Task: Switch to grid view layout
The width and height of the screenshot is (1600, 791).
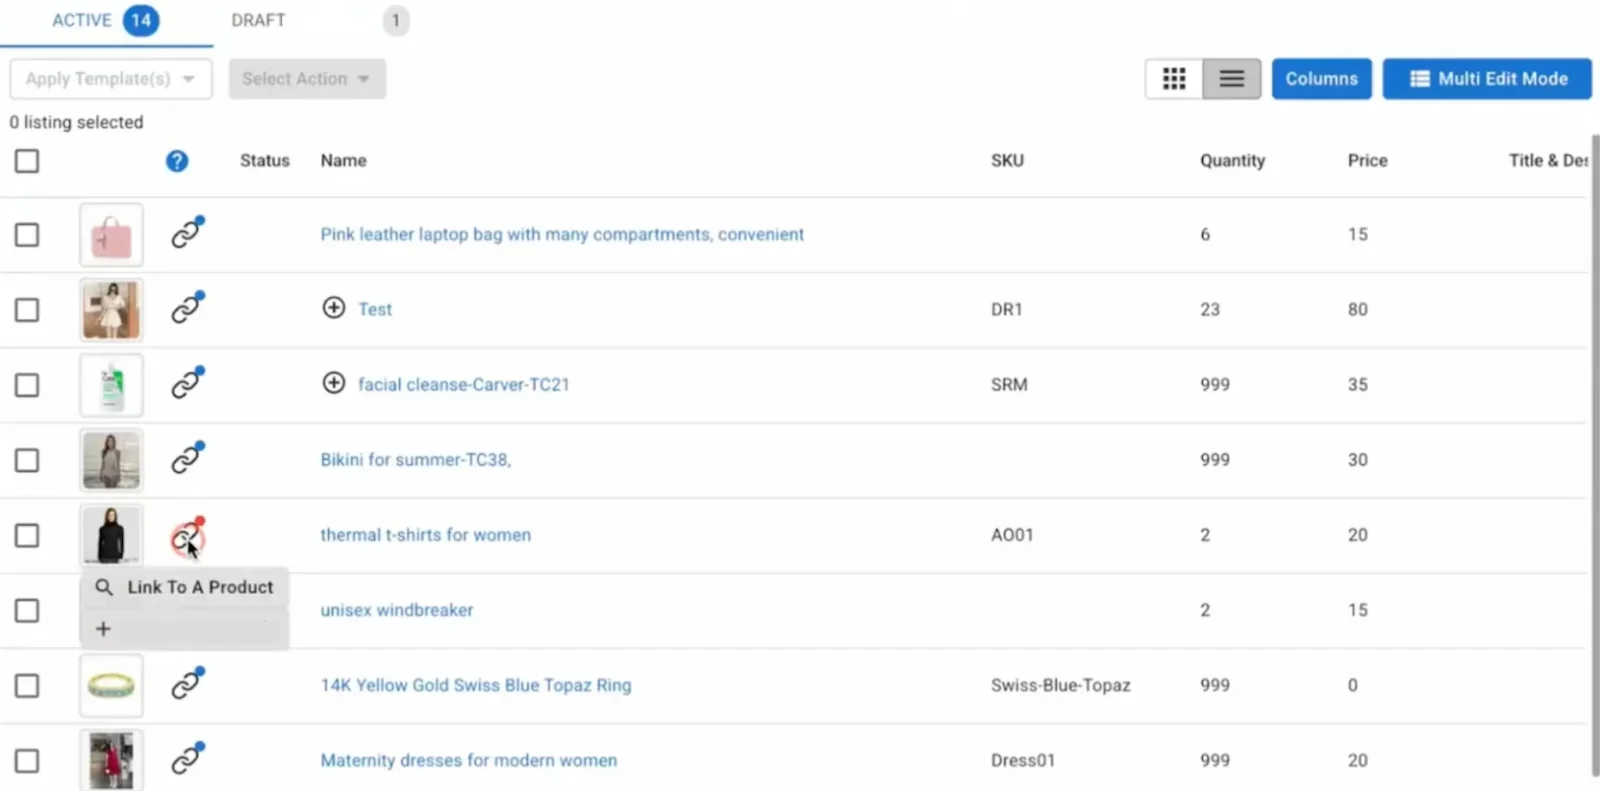Action: pyautogui.click(x=1174, y=79)
